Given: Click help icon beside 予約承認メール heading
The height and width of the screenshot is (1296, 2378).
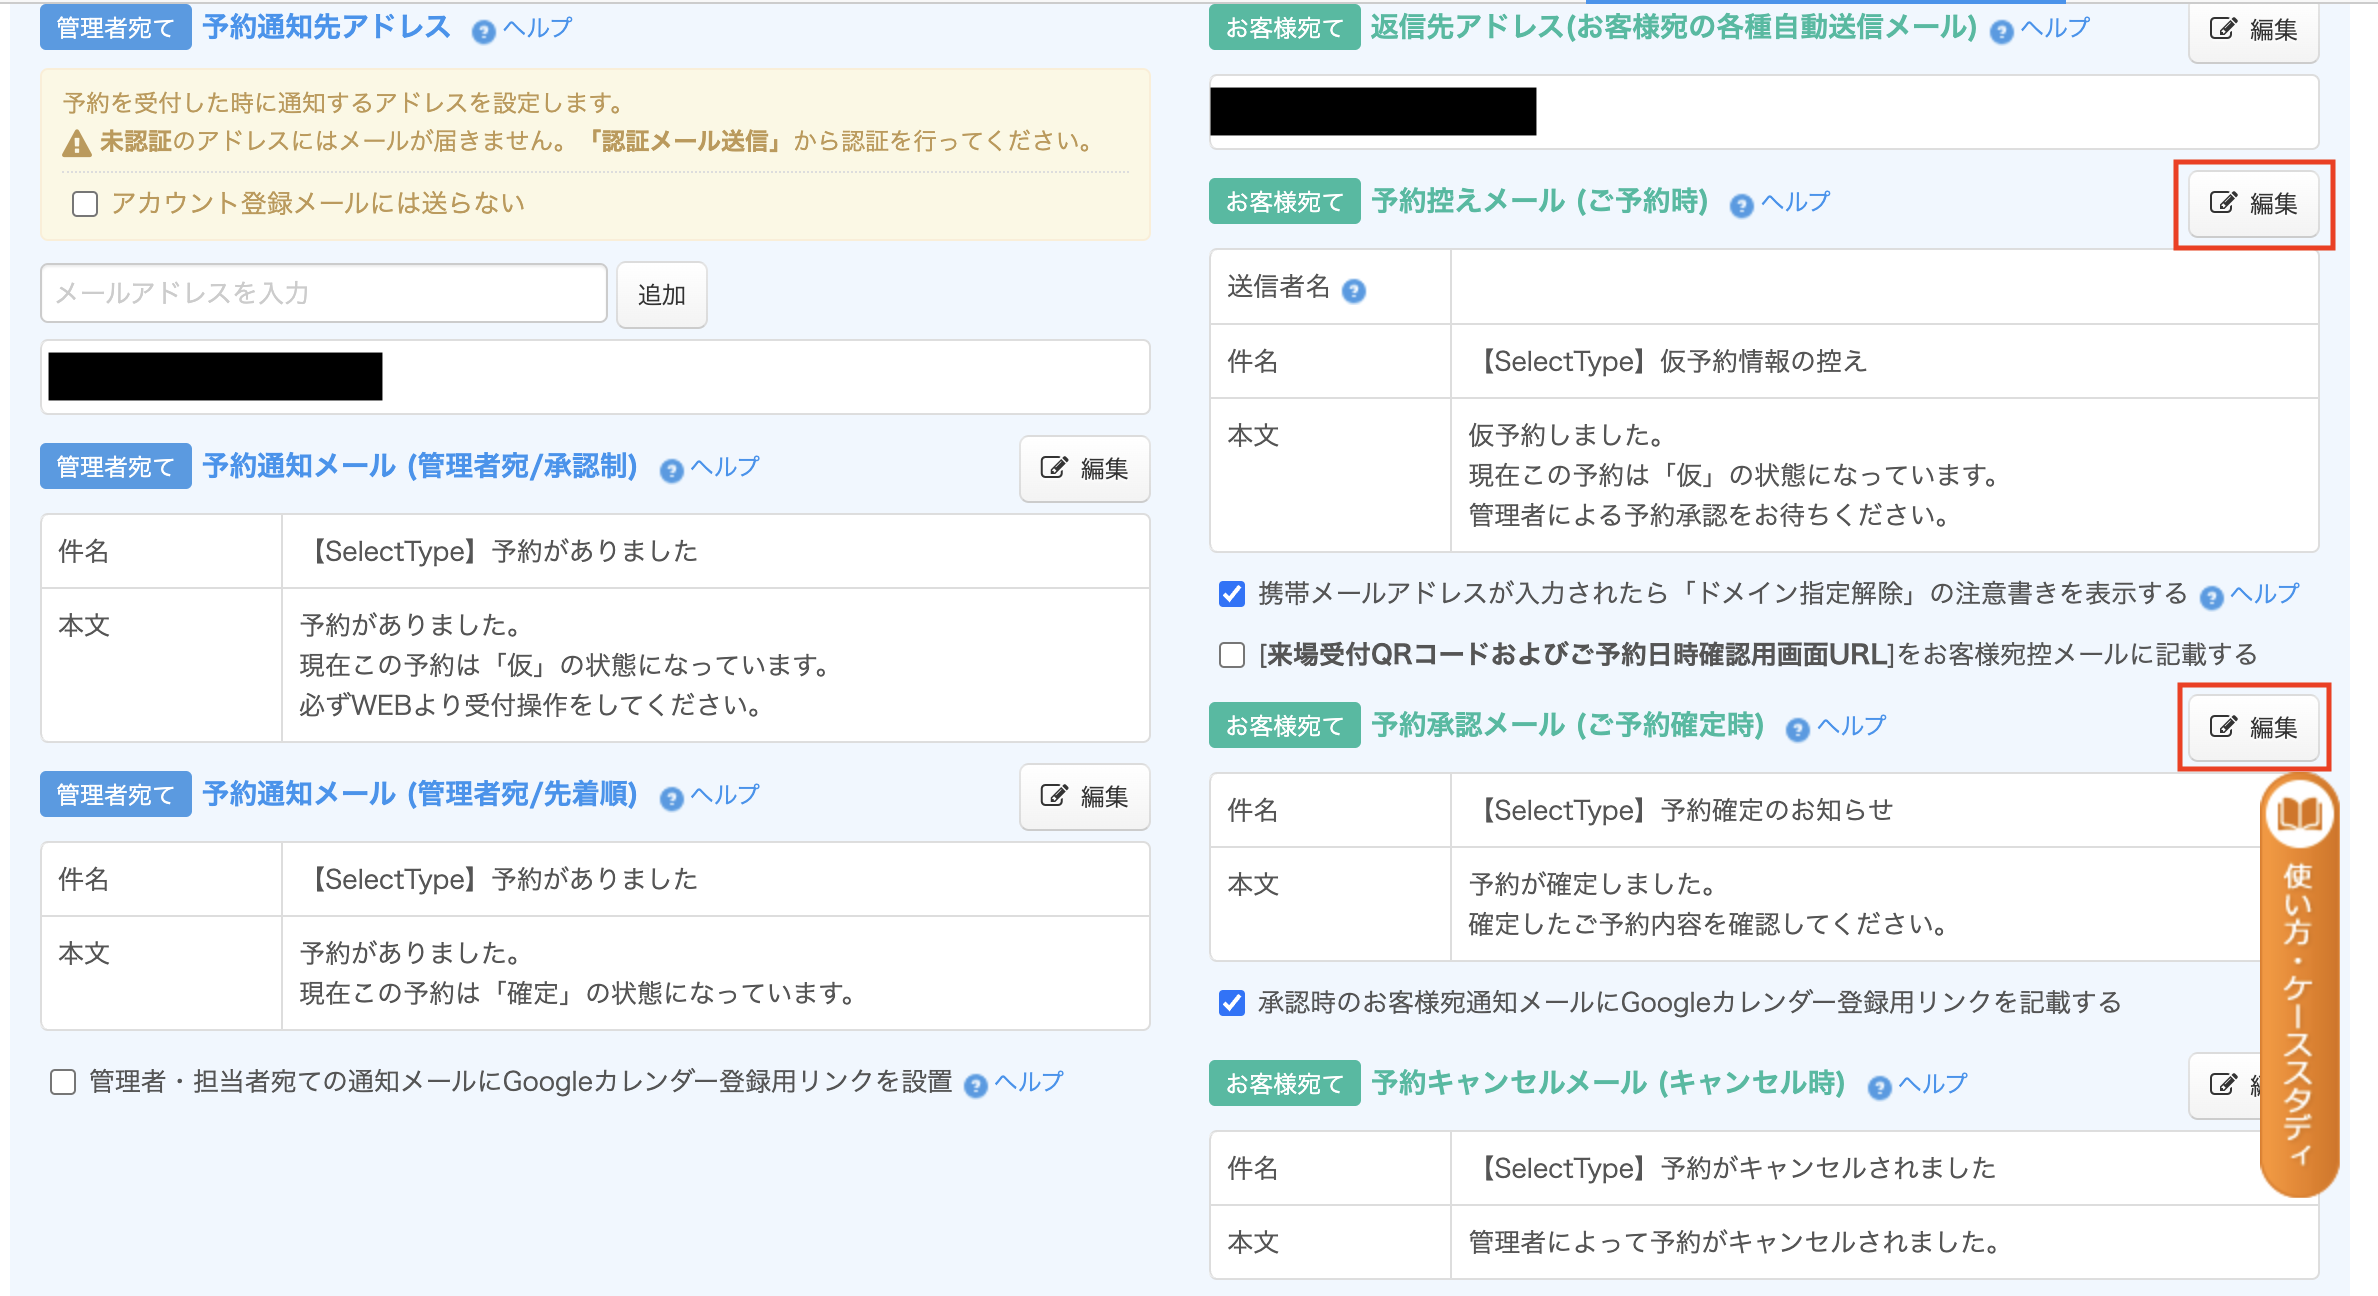Looking at the screenshot, I should (1797, 730).
